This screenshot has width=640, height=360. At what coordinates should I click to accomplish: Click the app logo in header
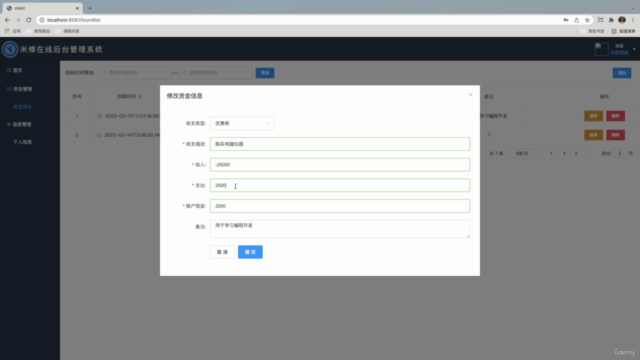[10, 49]
